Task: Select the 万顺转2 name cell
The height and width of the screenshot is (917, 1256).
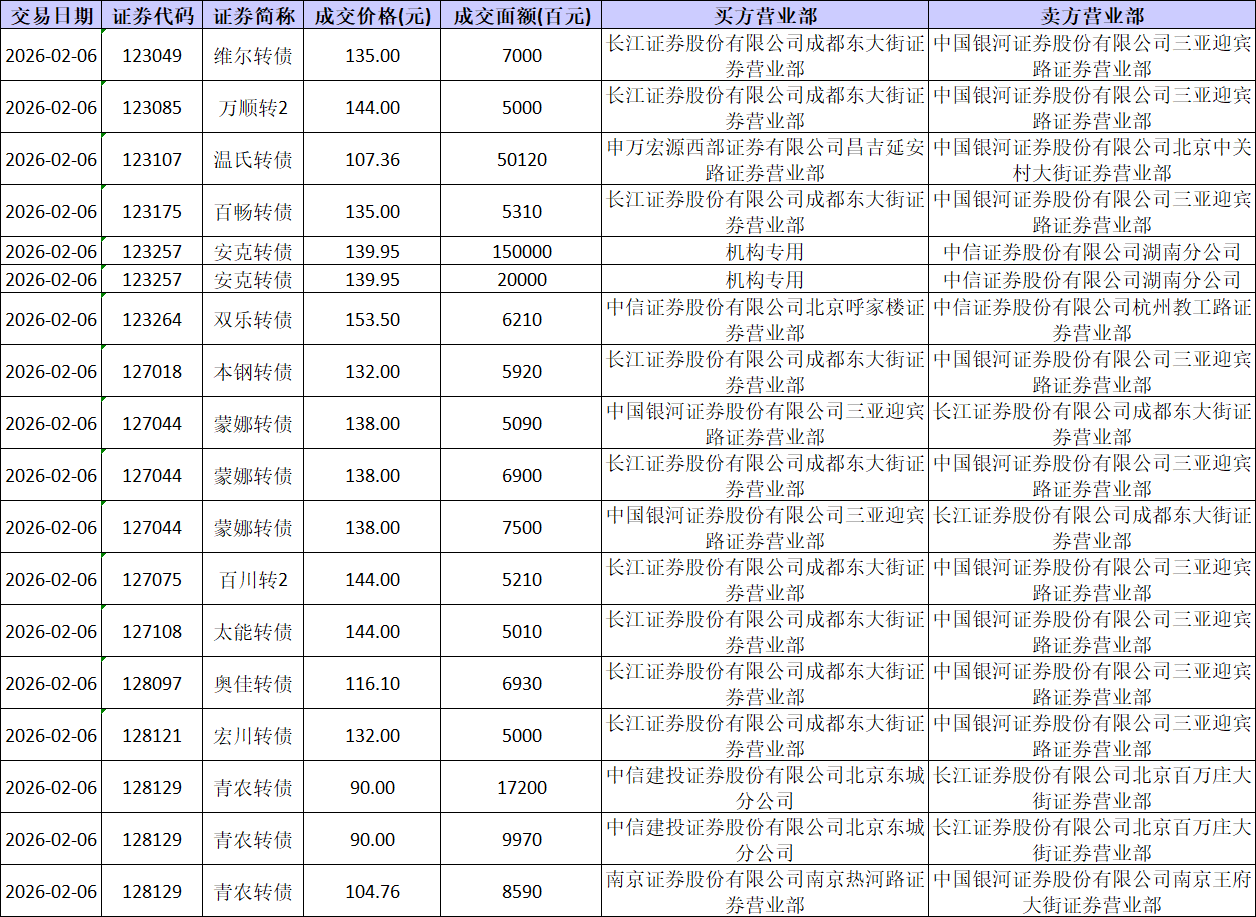Action: click(253, 108)
